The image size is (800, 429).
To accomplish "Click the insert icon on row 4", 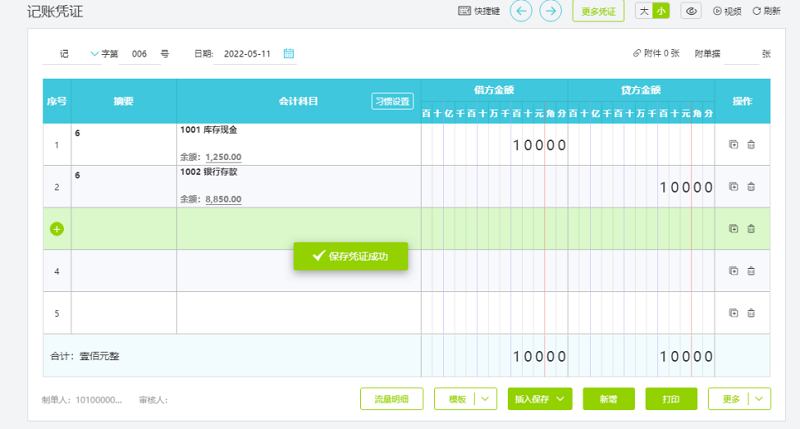I will (x=733, y=271).
